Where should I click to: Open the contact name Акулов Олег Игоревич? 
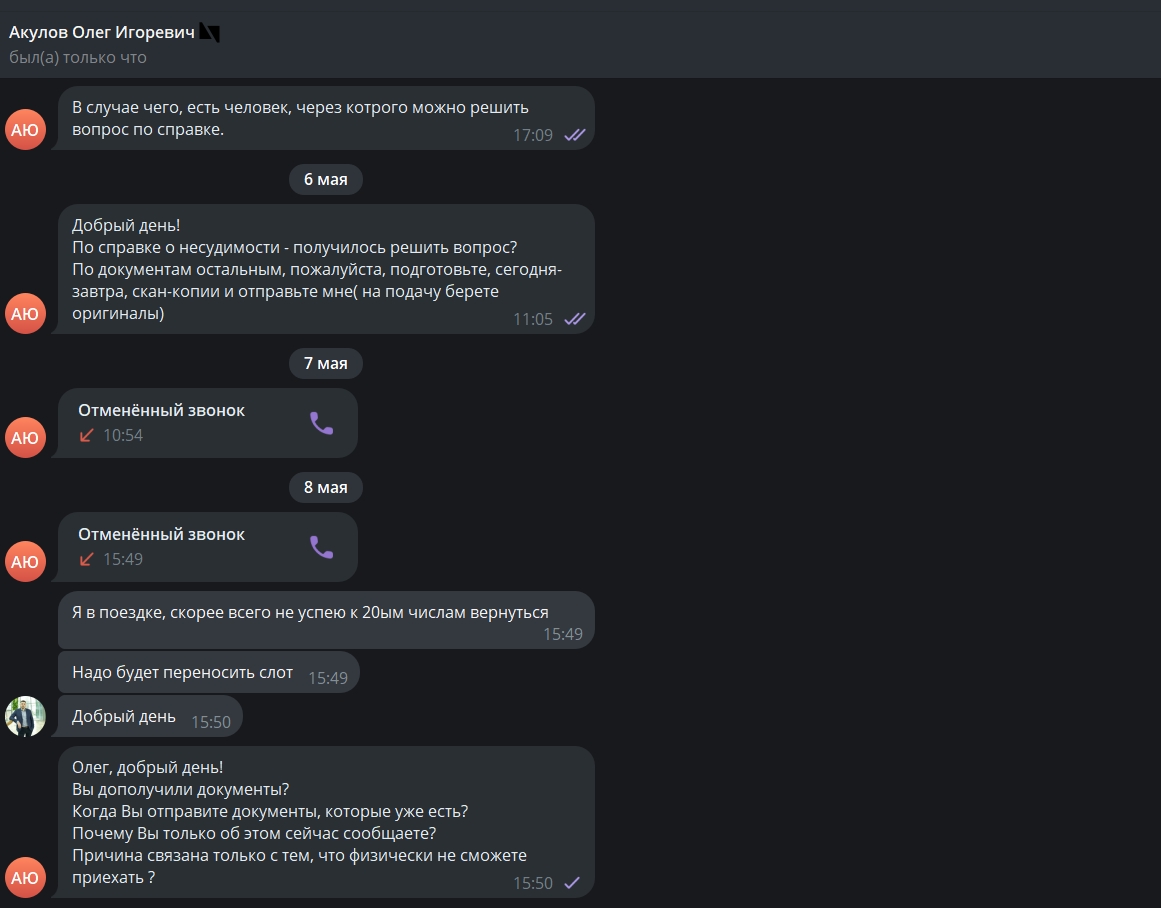click(x=101, y=33)
